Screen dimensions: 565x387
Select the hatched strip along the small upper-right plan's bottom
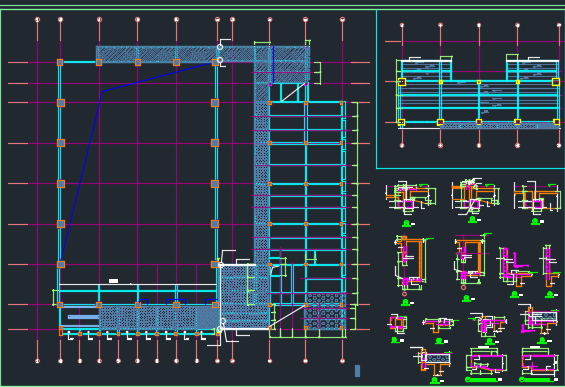click(x=500, y=126)
